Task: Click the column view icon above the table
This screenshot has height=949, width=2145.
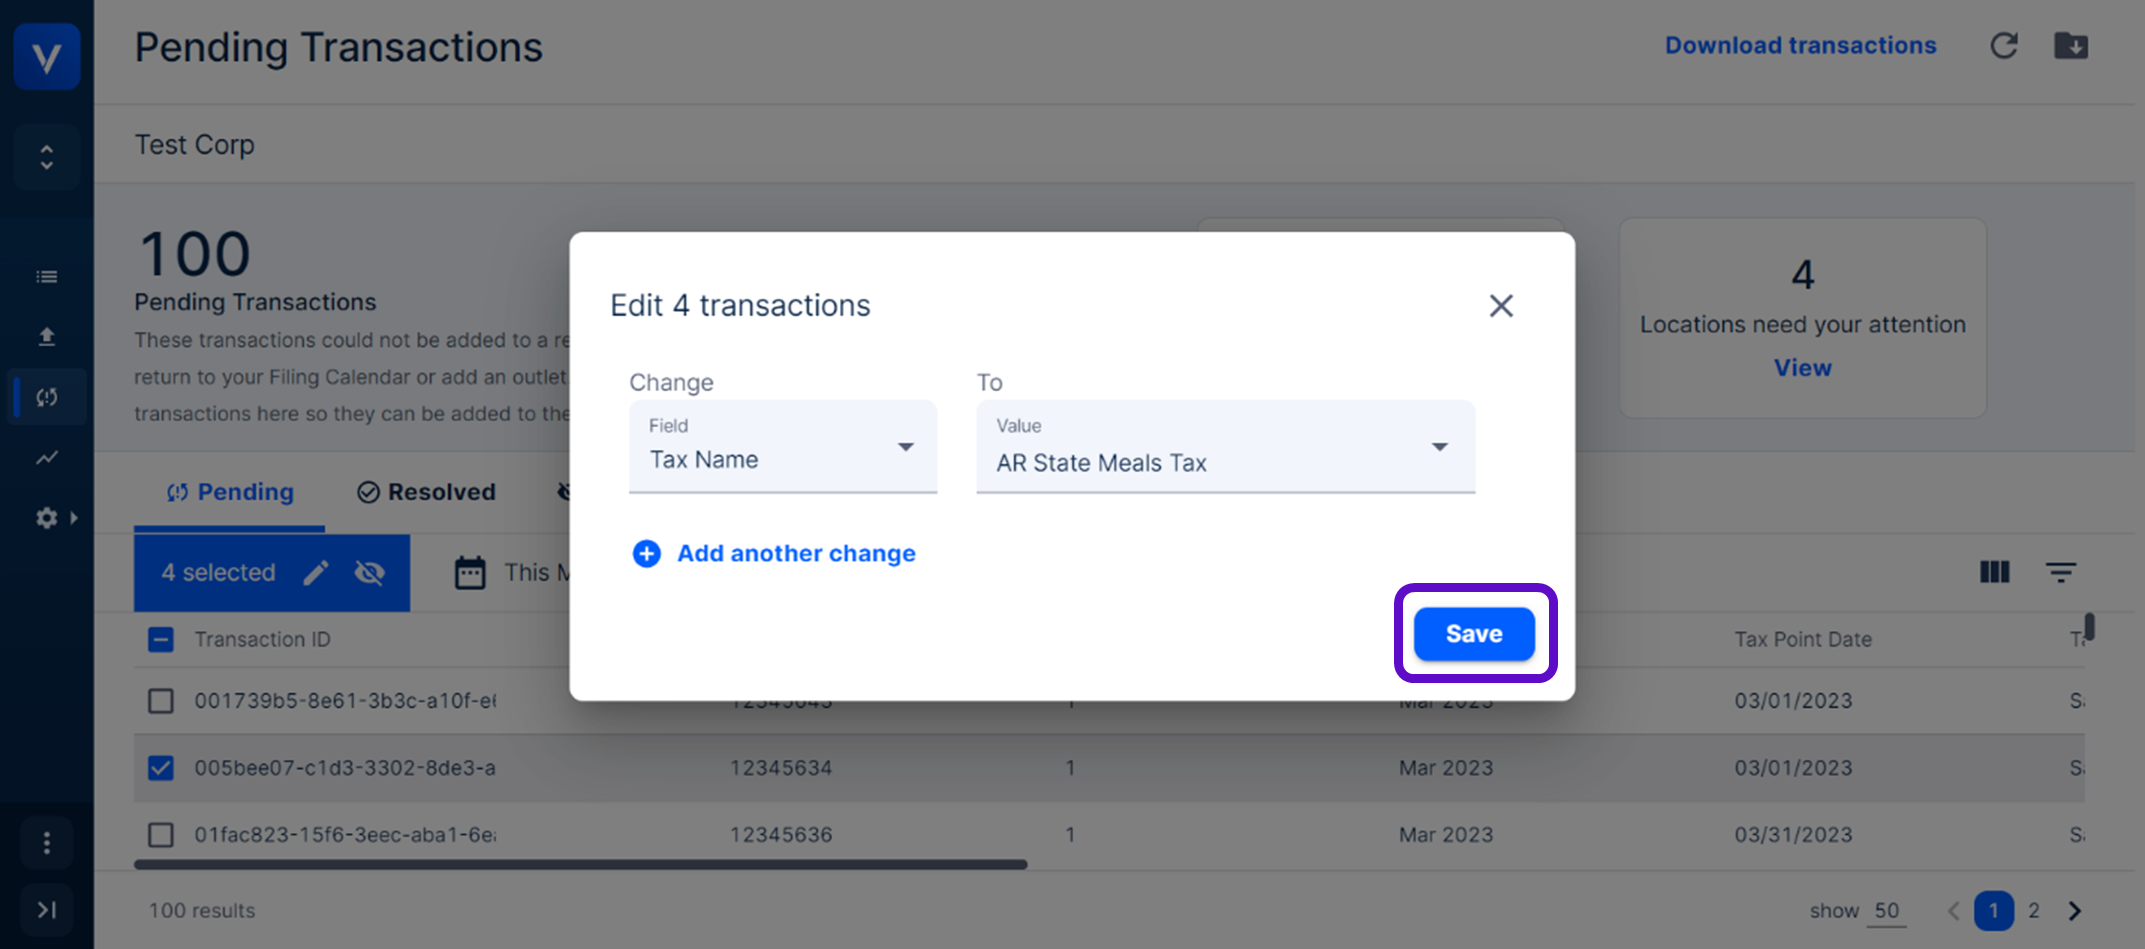Action: pos(1994,572)
